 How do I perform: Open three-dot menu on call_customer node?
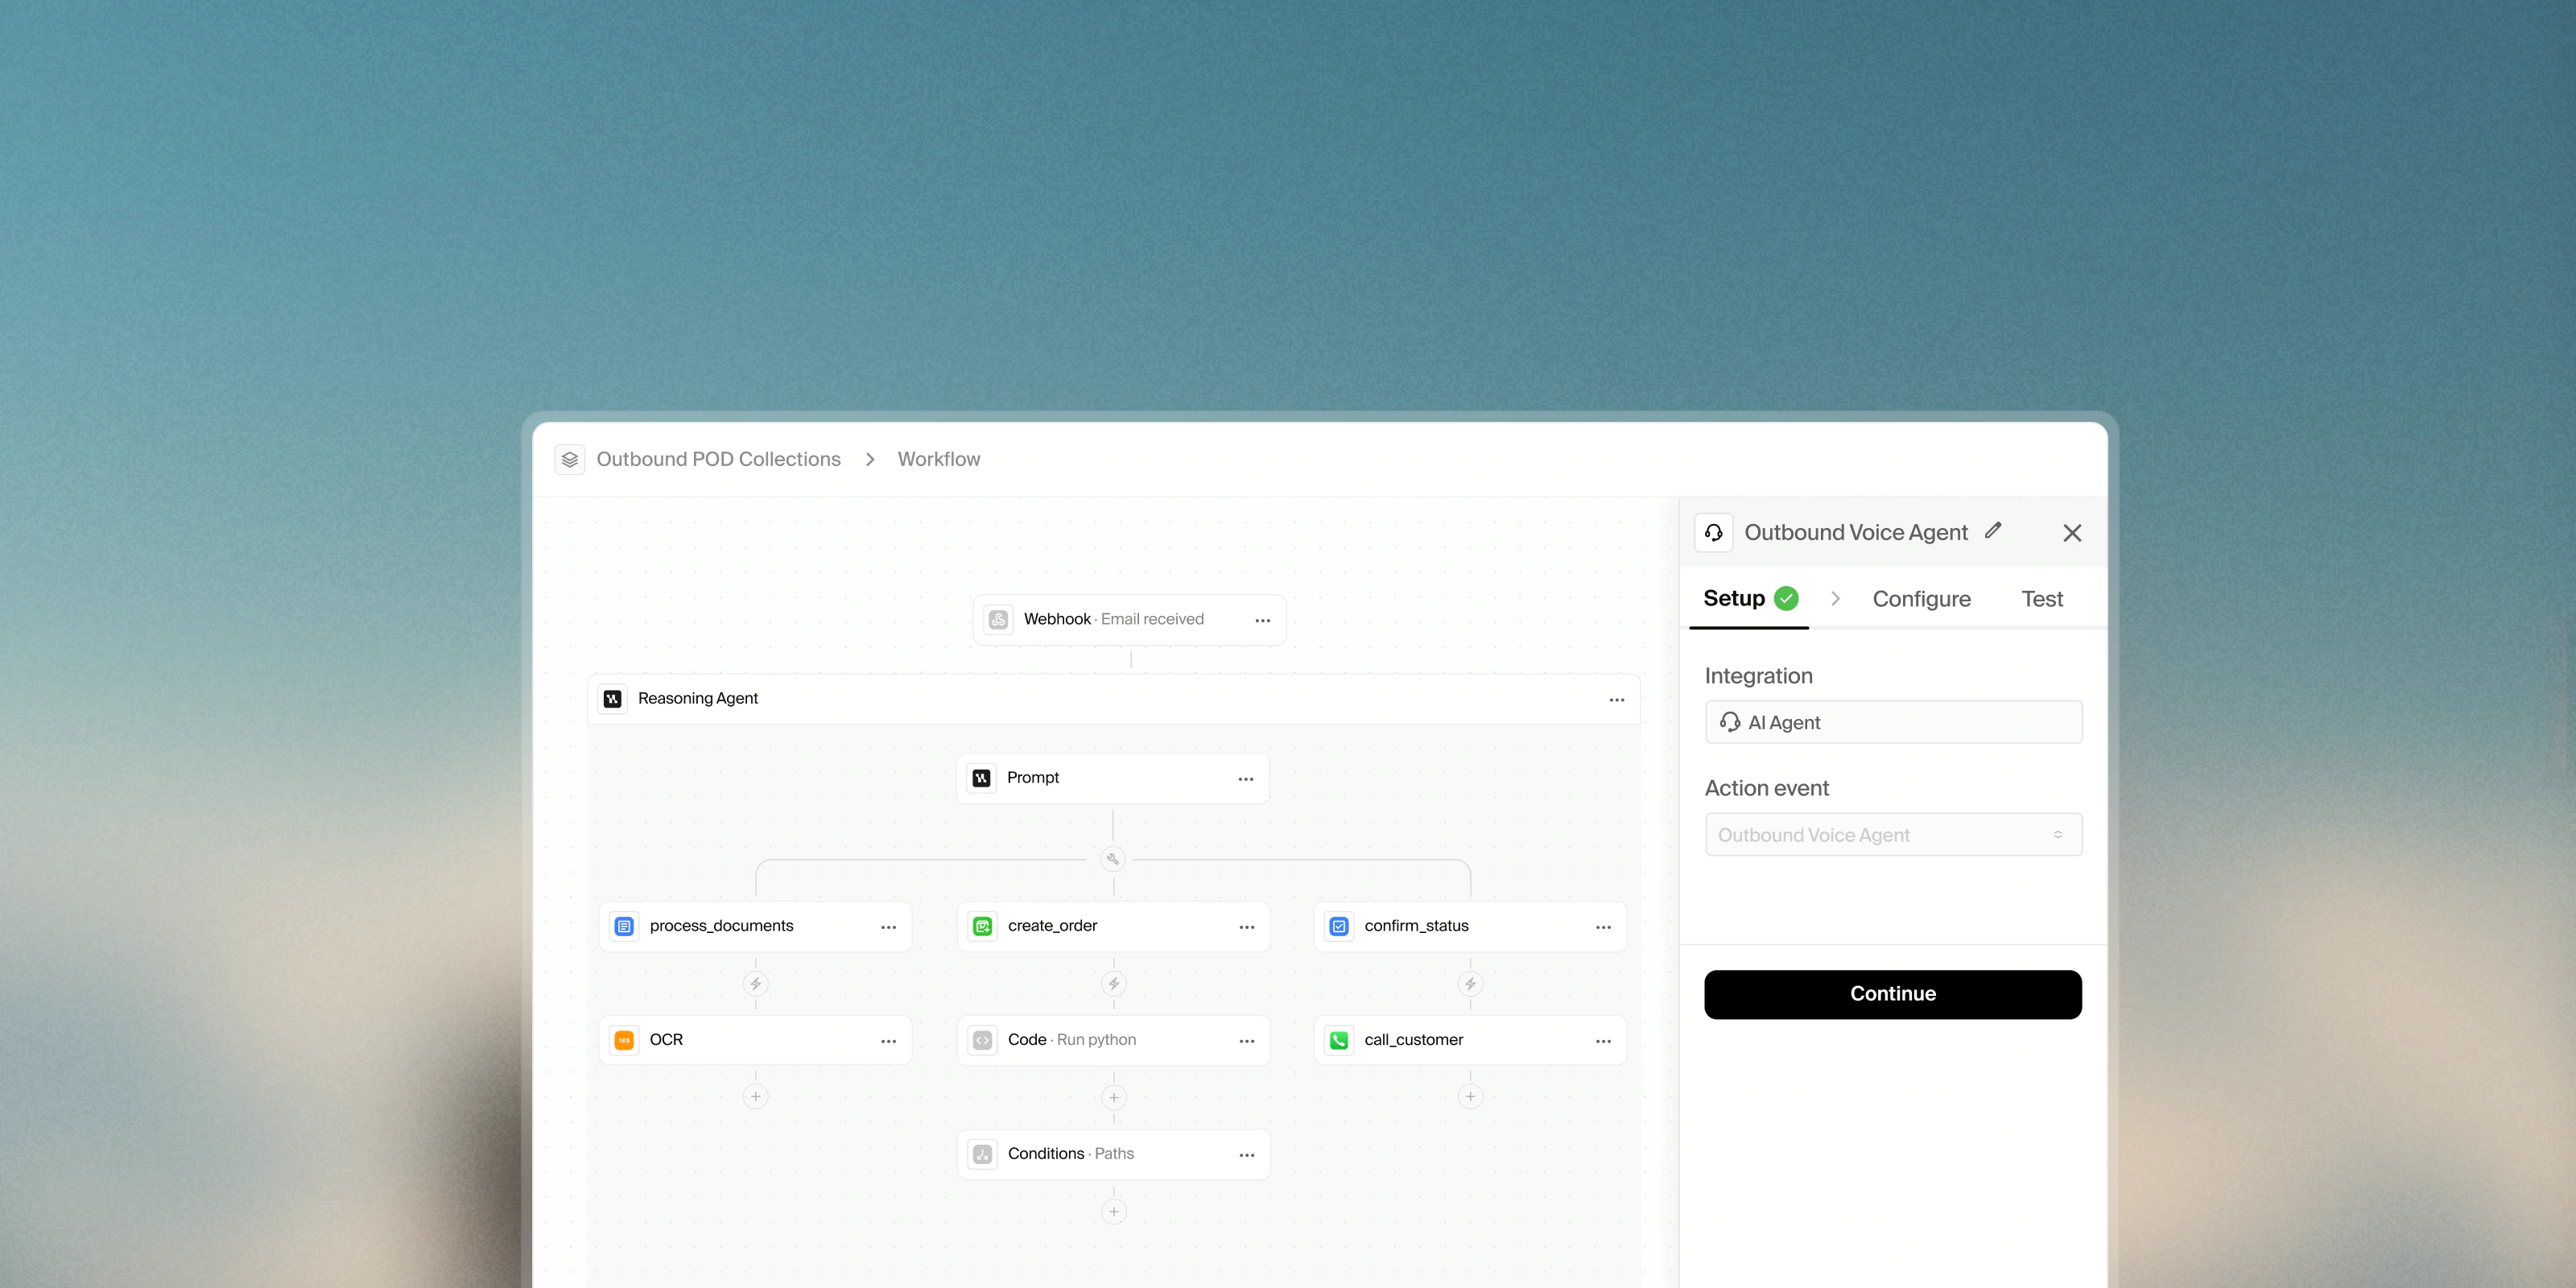click(1603, 1041)
